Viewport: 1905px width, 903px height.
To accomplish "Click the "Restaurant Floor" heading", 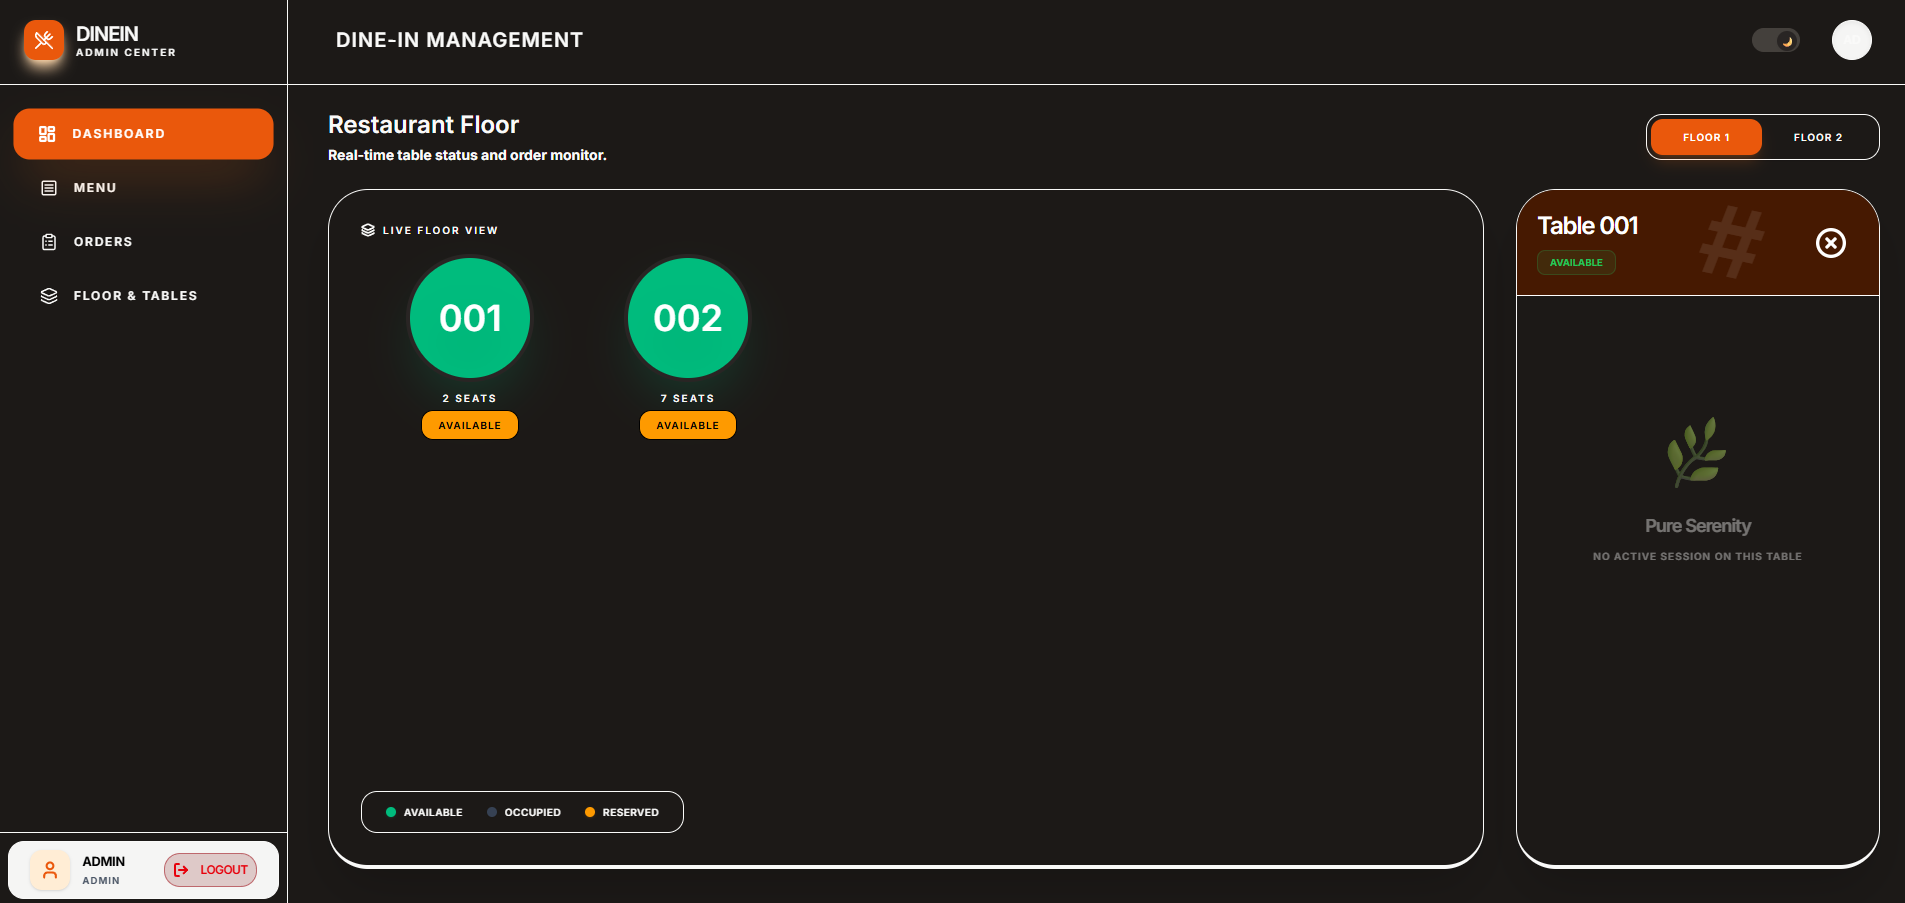I will (x=424, y=125).
